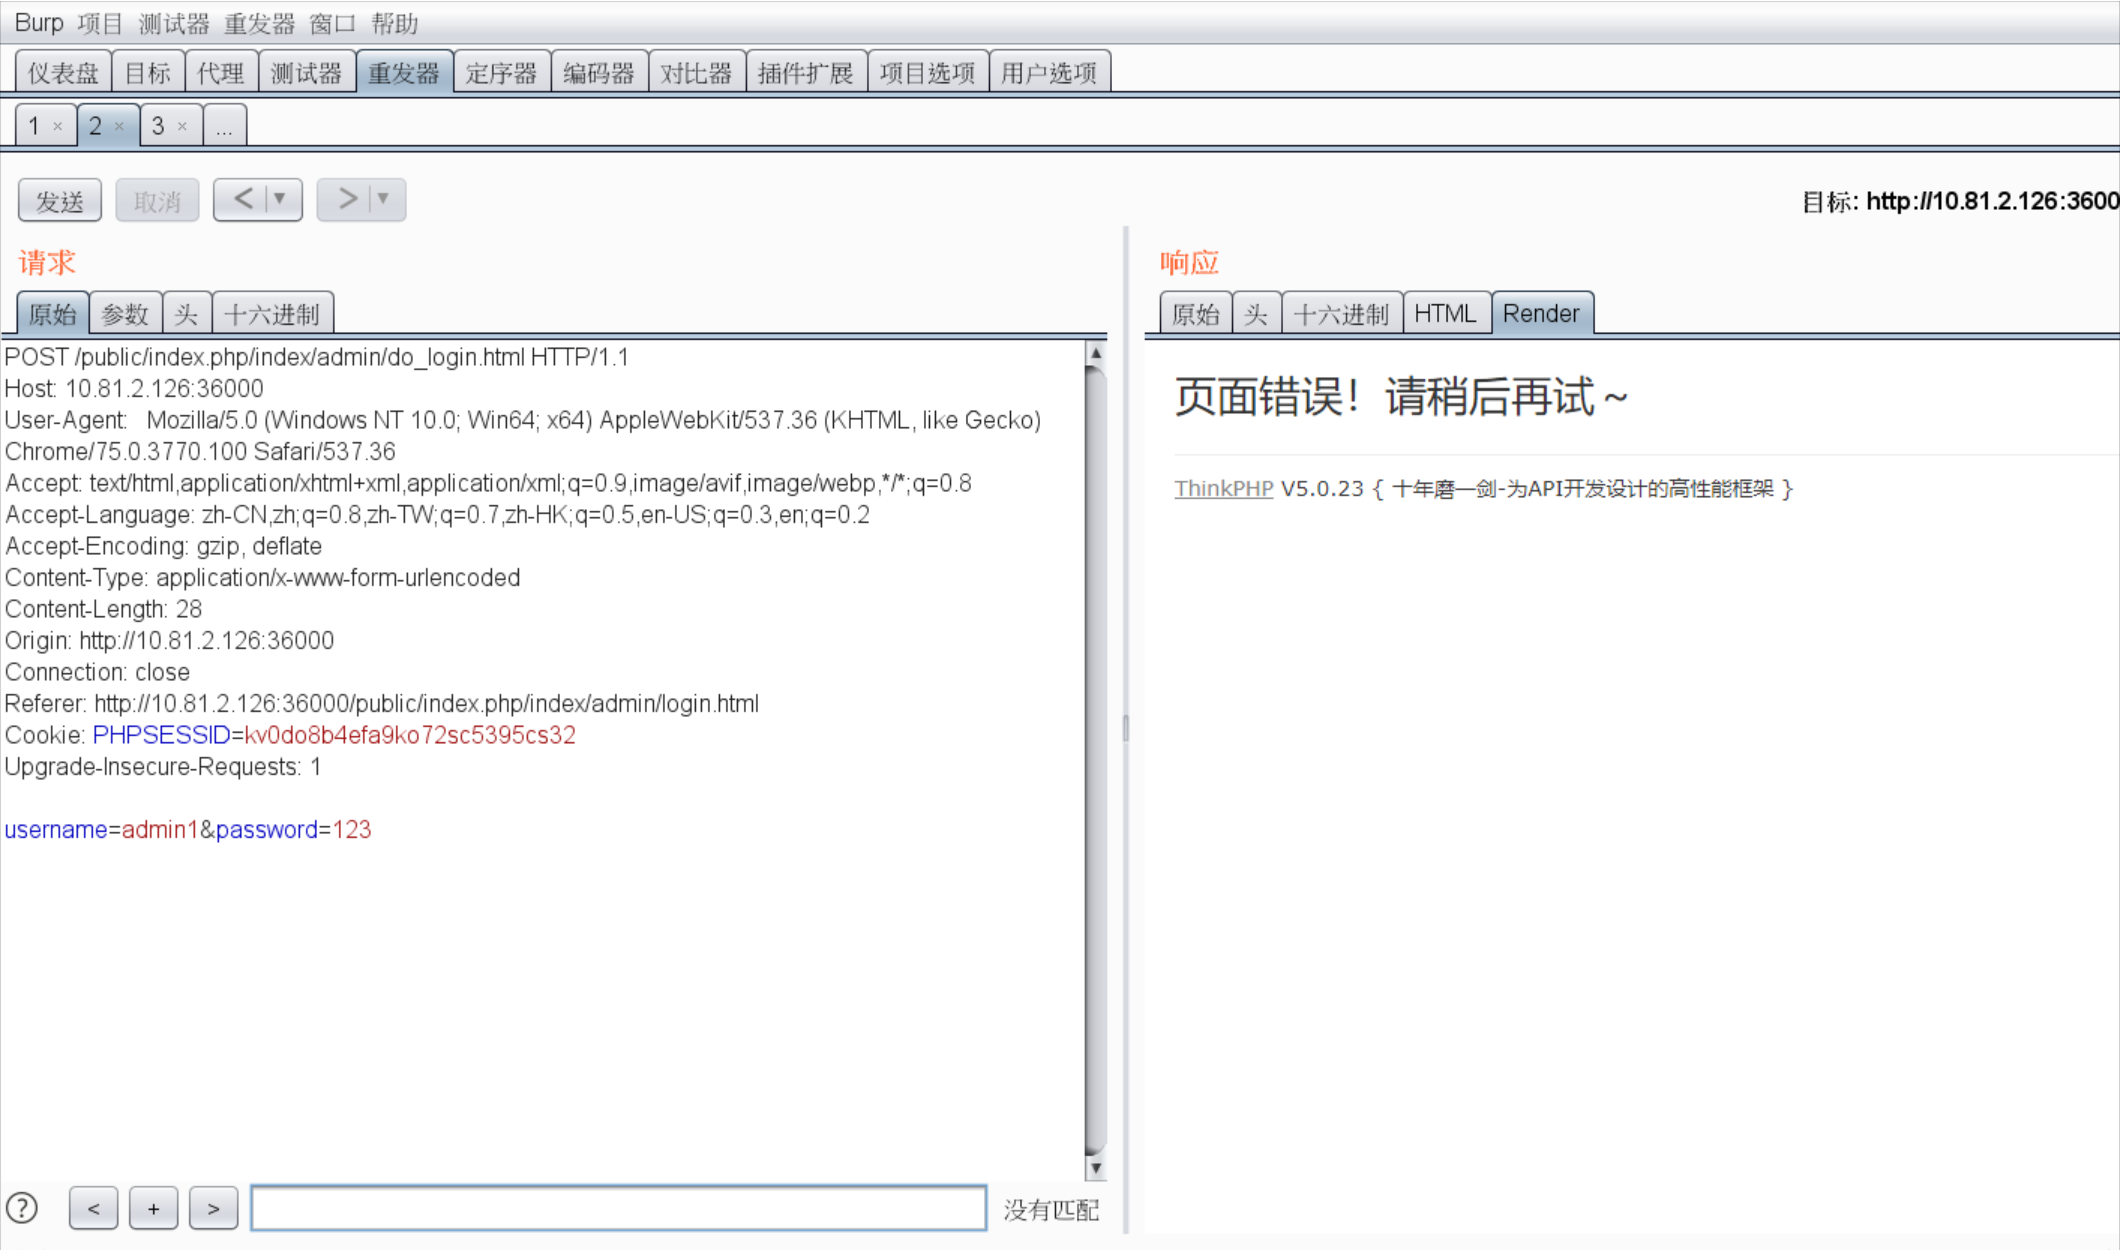Go back to previous request history
The height and width of the screenshot is (1250, 2120).
tap(243, 199)
